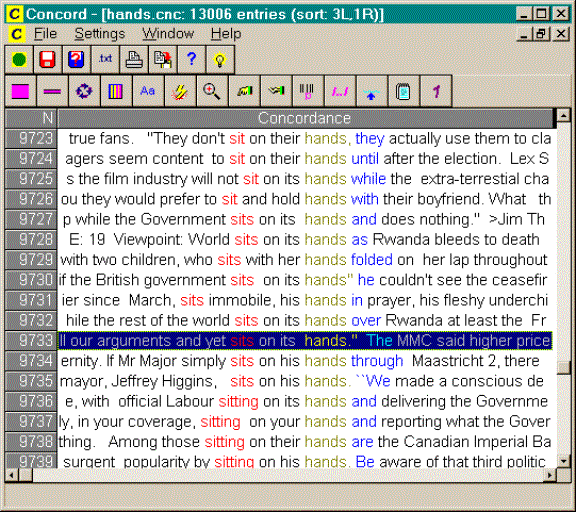Click the green circle start icon
Image resolution: width=576 pixels, height=512 pixels.
point(19,60)
